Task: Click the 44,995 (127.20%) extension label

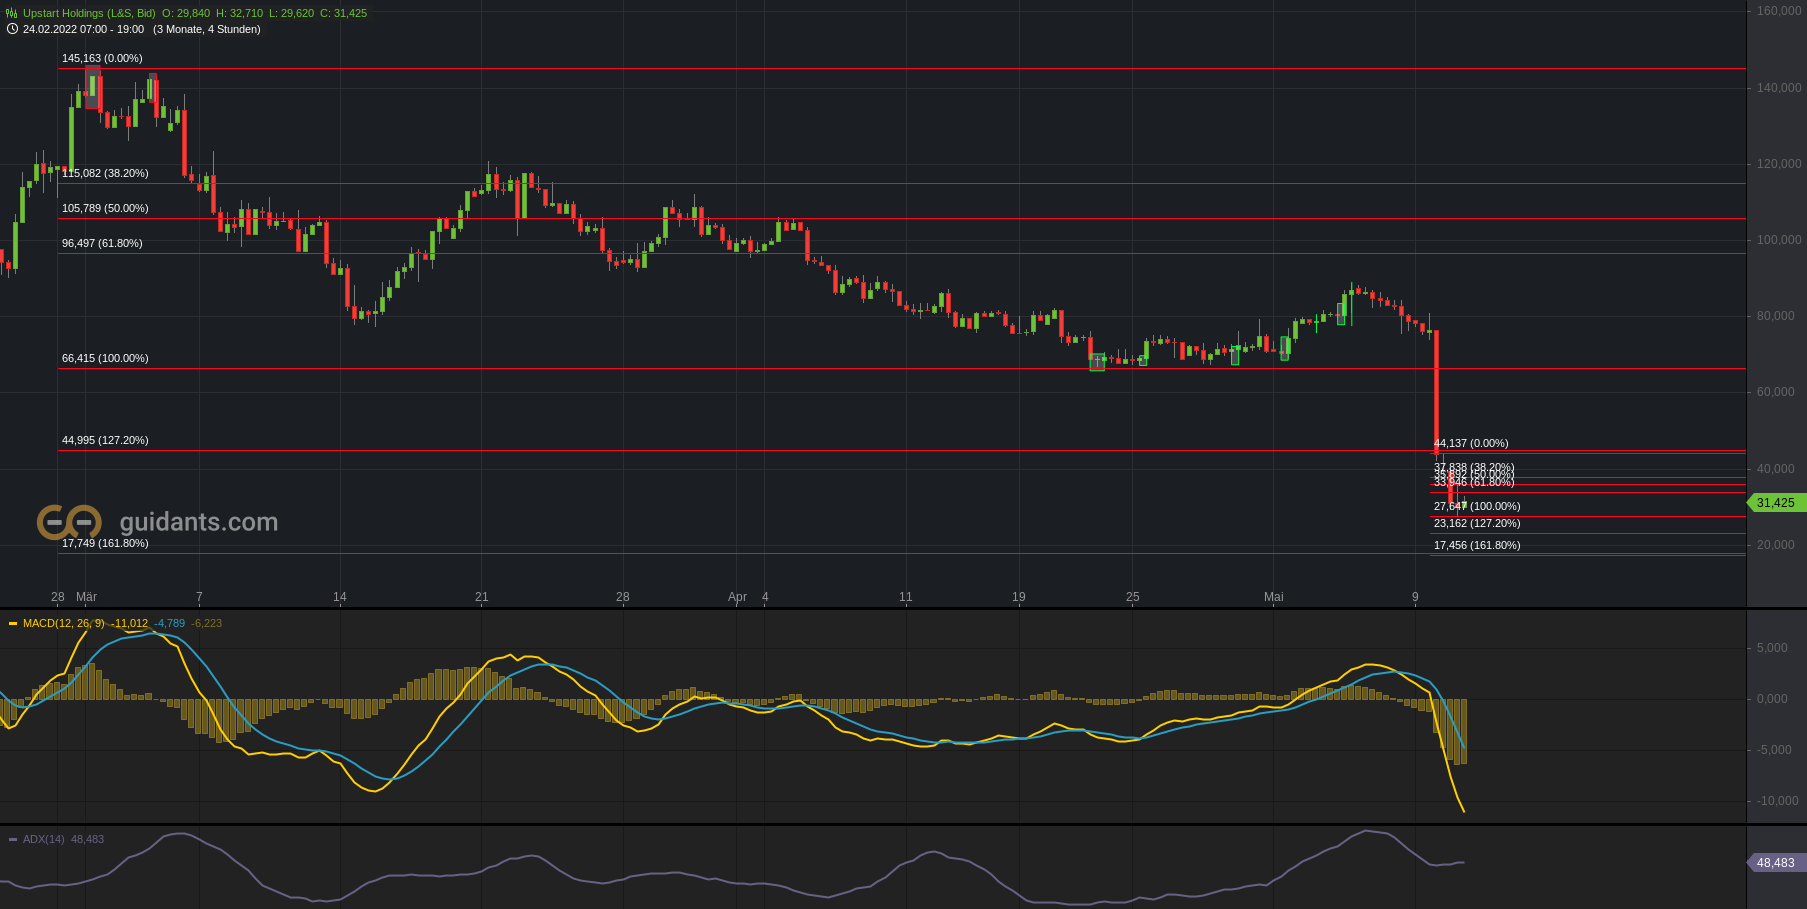Action: click(105, 440)
